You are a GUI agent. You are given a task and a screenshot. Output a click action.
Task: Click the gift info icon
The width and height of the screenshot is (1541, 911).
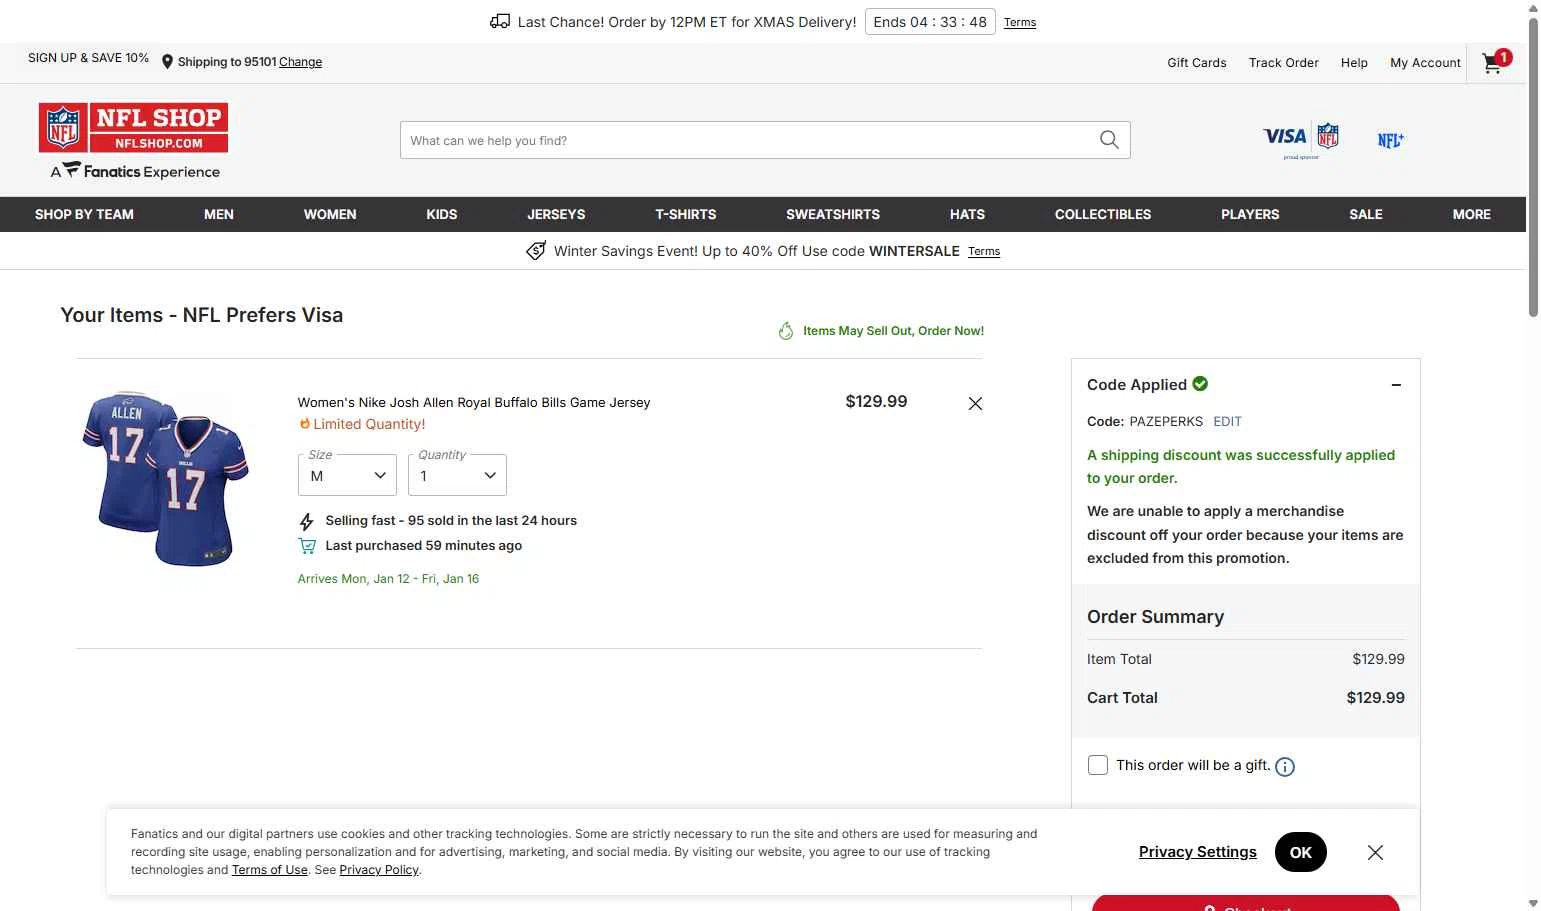pyautogui.click(x=1285, y=767)
